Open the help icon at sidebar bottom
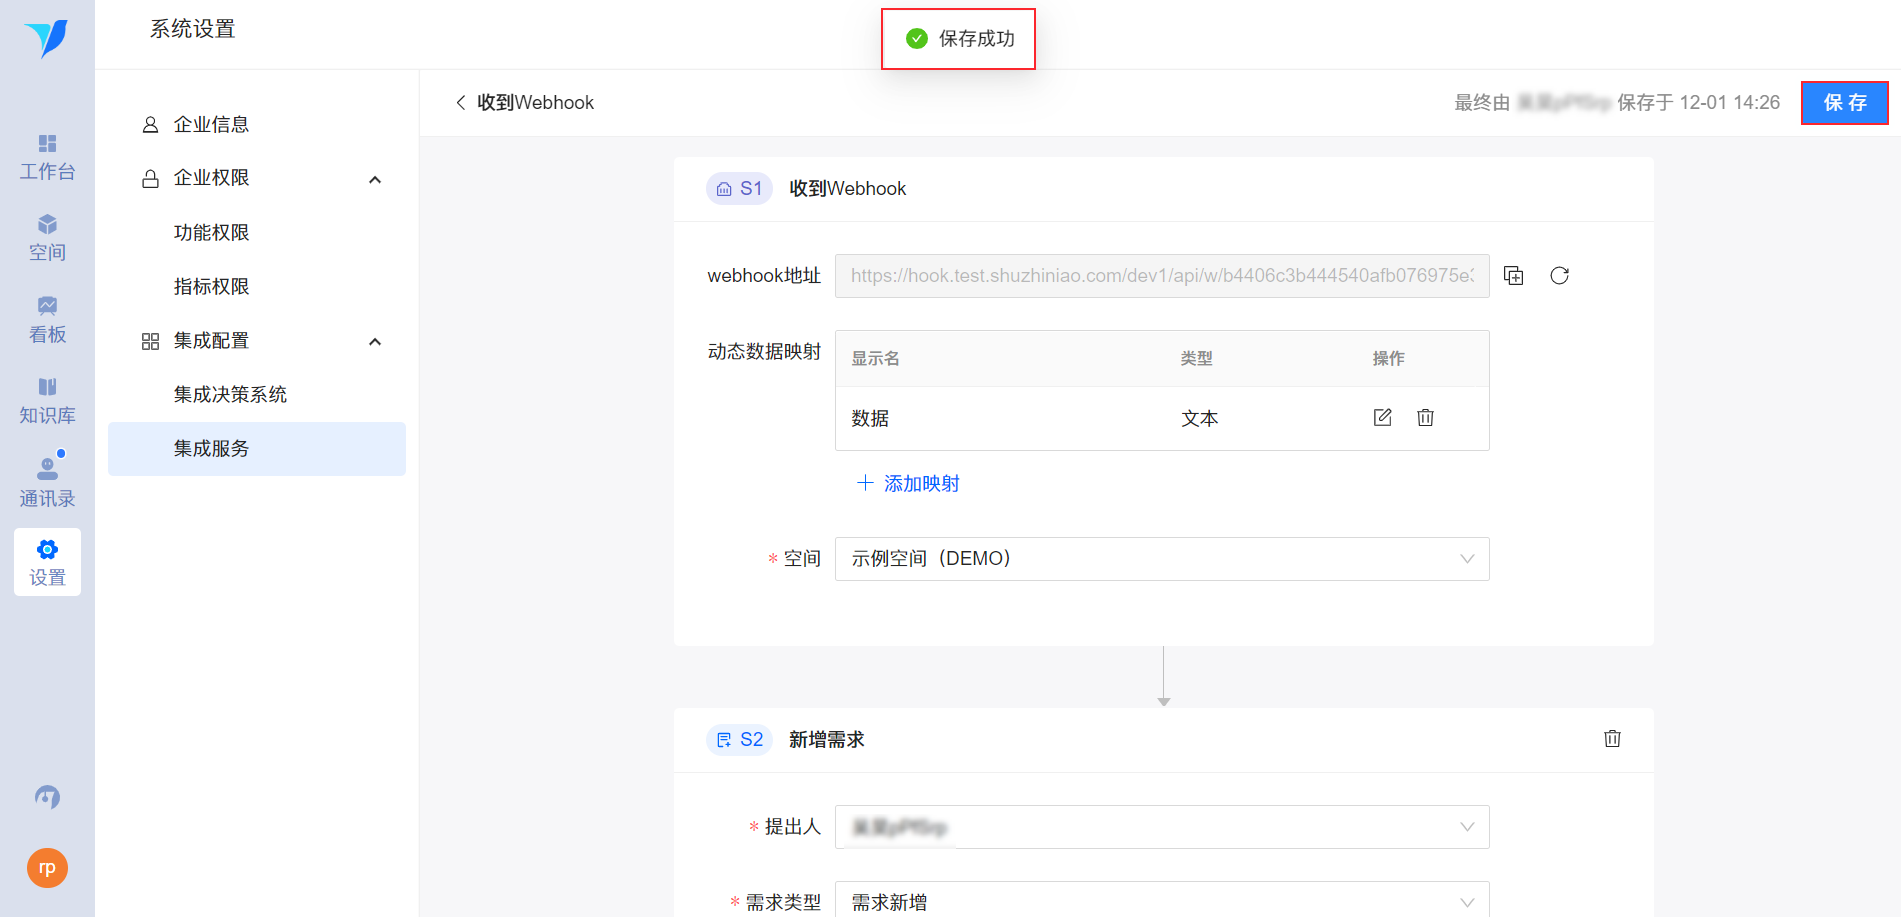Image resolution: width=1901 pixels, height=917 pixels. 47,797
